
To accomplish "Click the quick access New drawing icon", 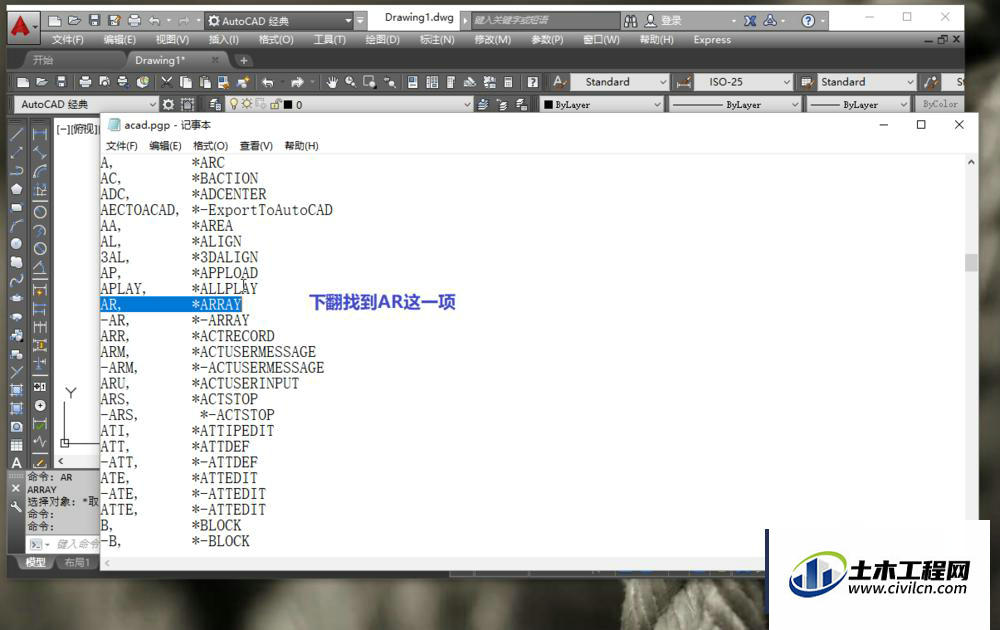I will pyautogui.click(x=55, y=21).
